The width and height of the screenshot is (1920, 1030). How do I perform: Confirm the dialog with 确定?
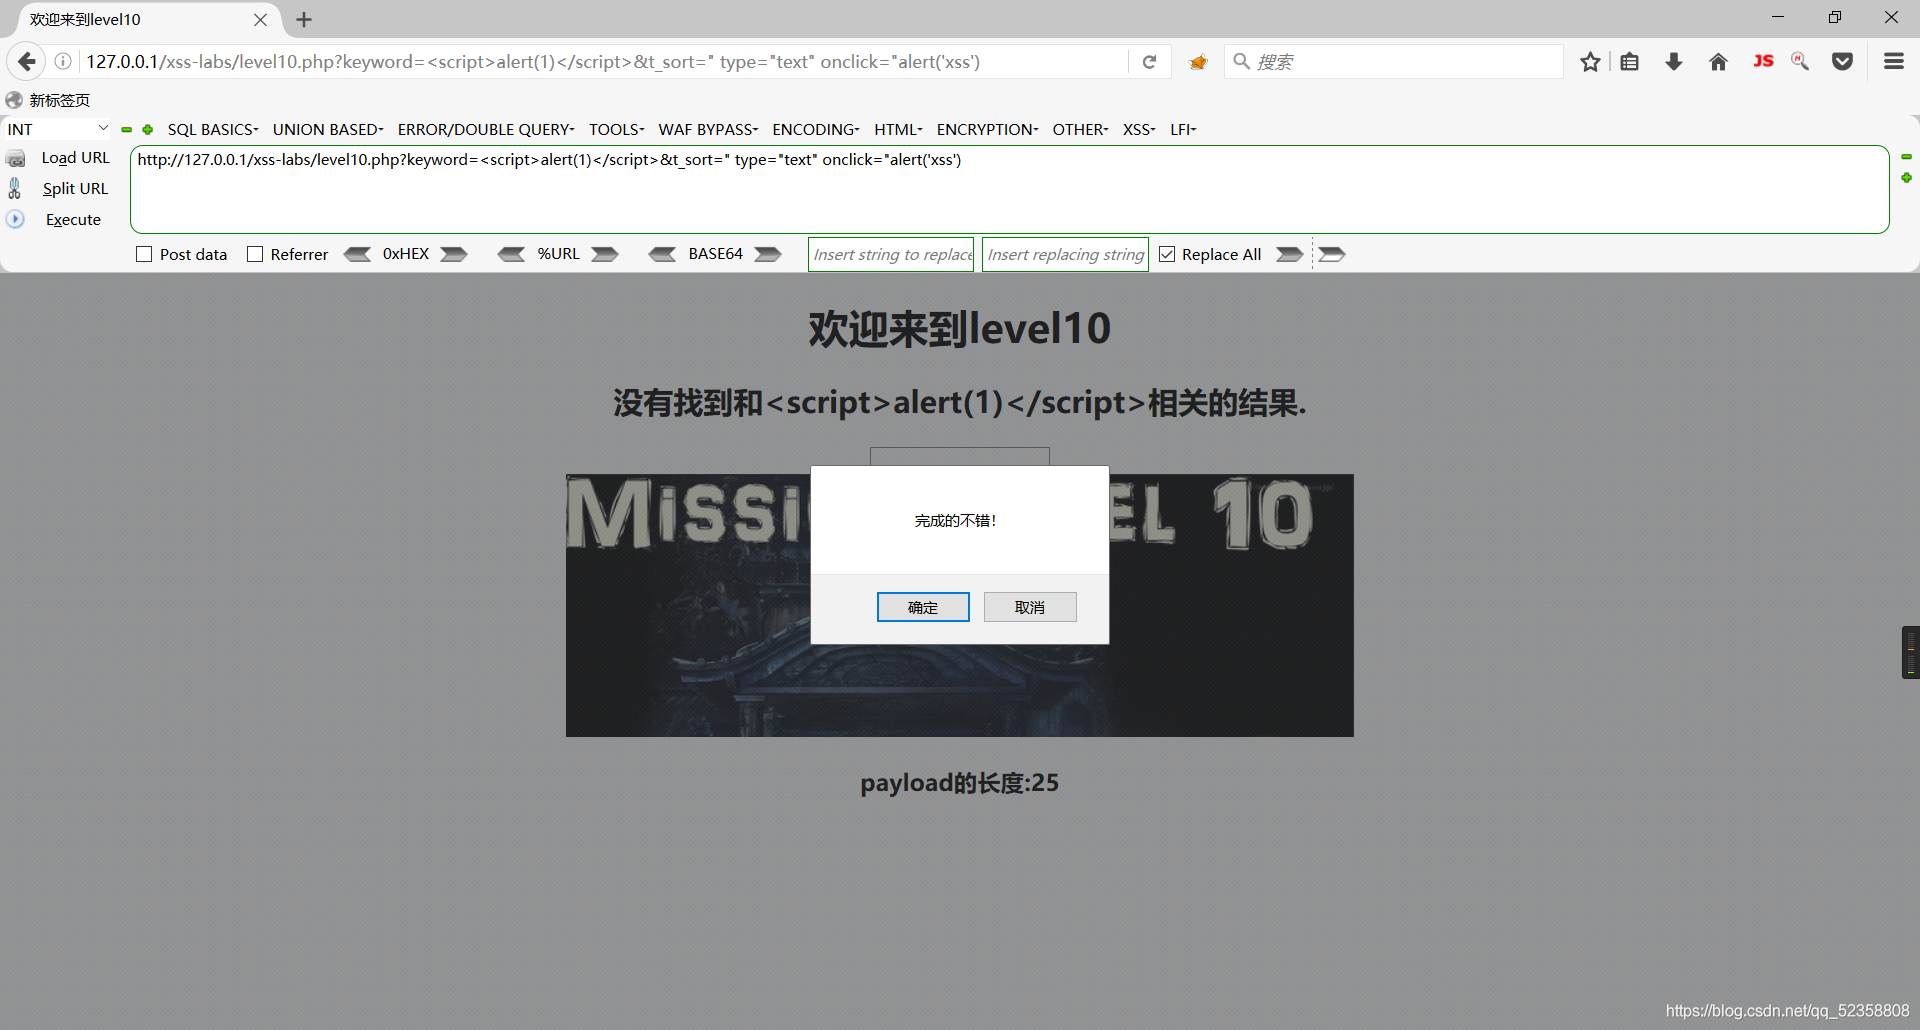click(923, 607)
